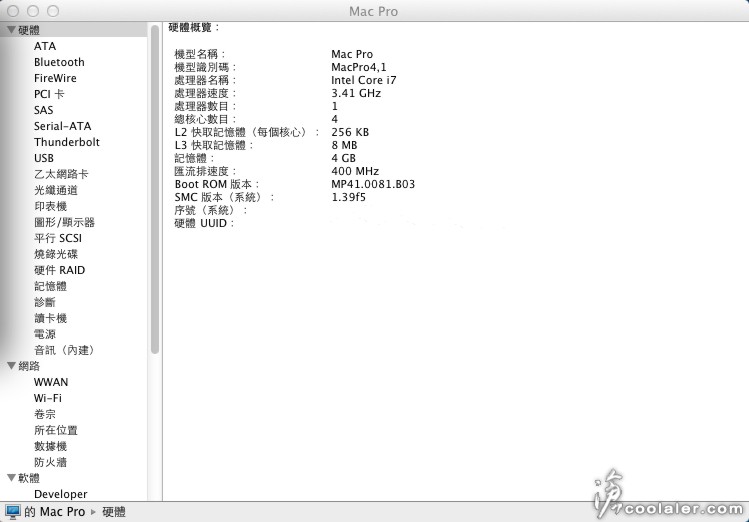The image size is (749, 522).
Task: Click the sidebar vertical scrollbar
Action: [154, 189]
